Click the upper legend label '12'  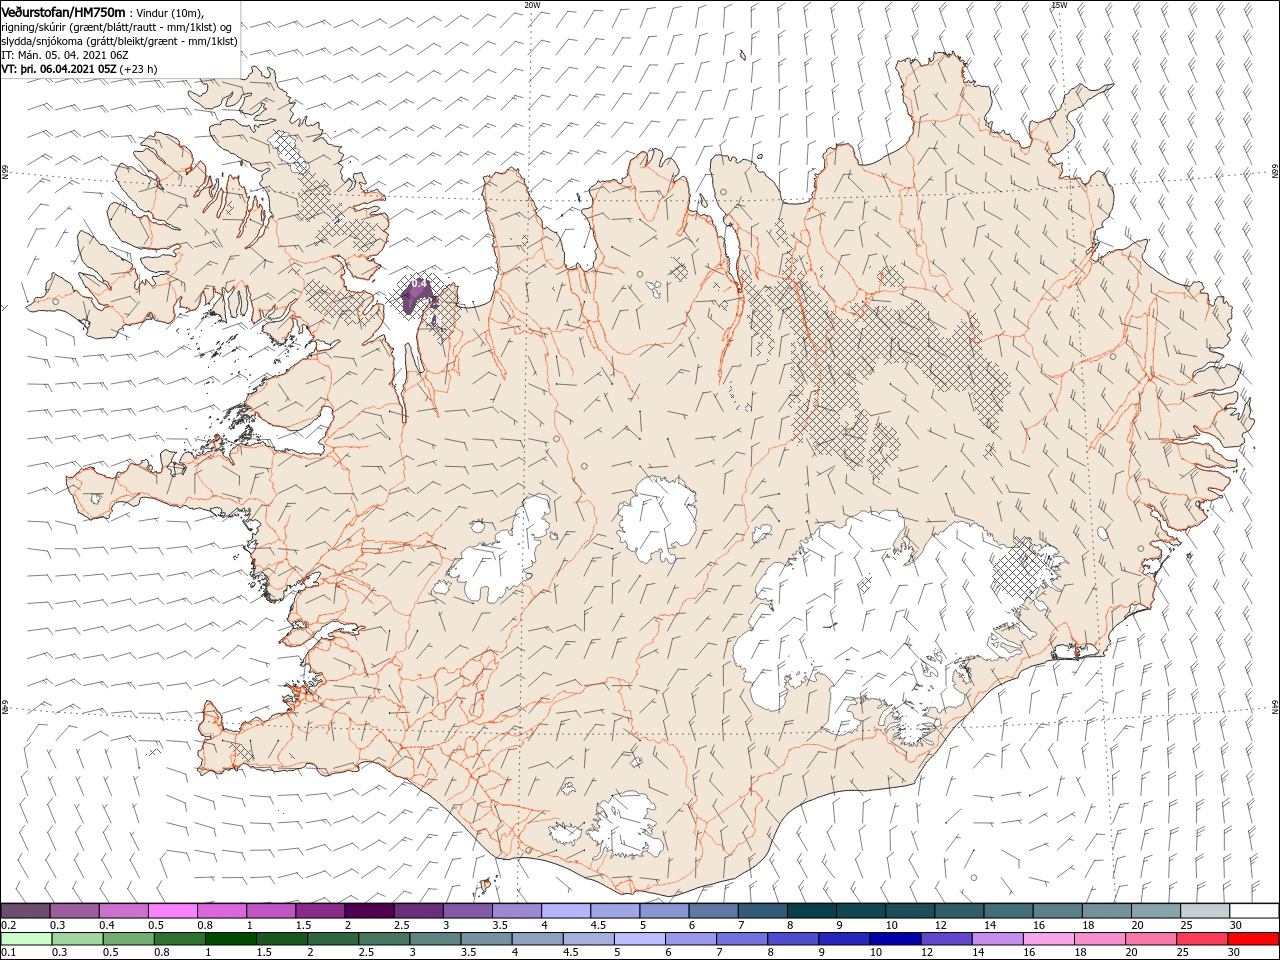(942, 925)
